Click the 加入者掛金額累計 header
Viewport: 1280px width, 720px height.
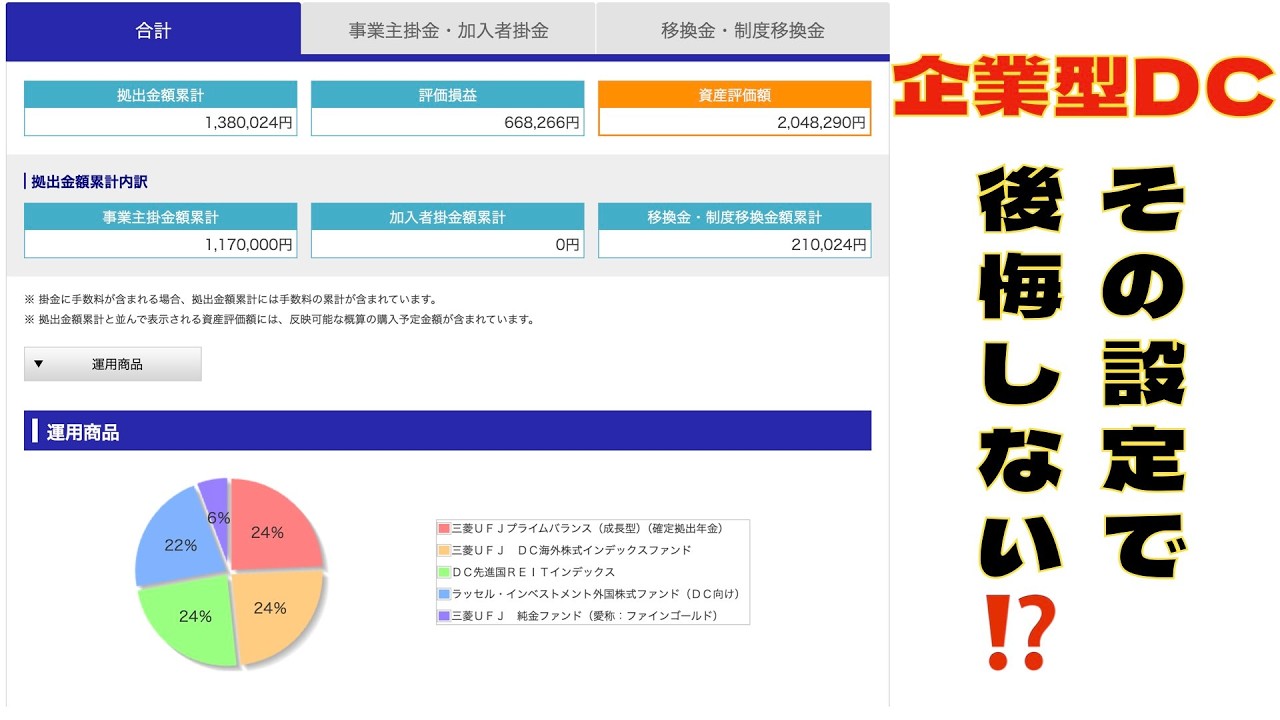pyautogui.click(x=447, y=217)
